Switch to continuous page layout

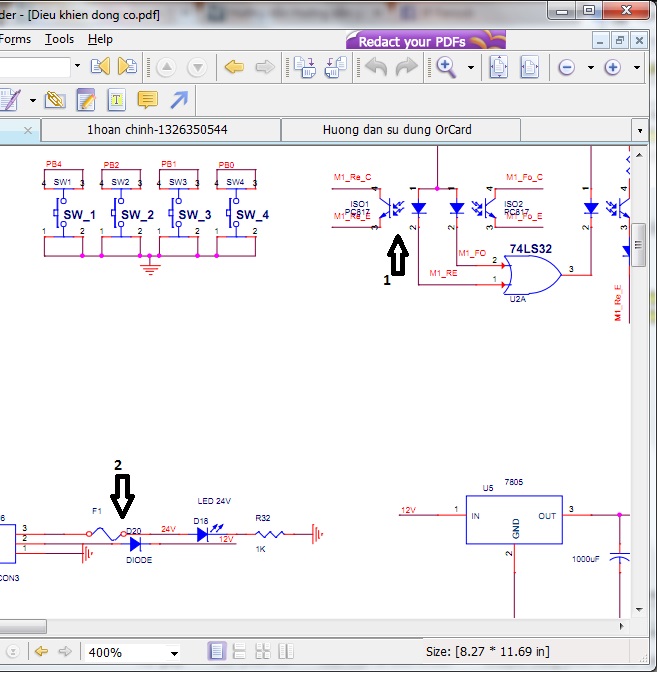coord(240,652)
